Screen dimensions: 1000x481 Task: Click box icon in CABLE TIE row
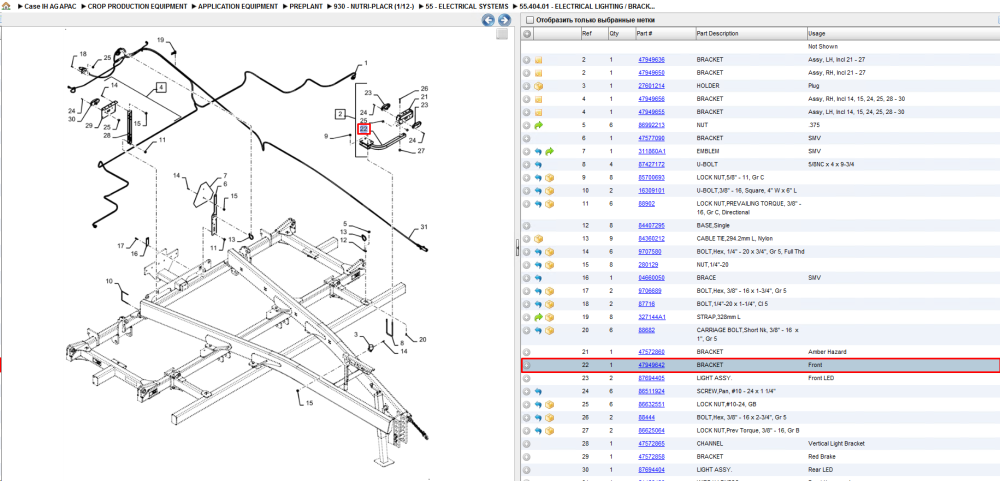coord(538,239)
